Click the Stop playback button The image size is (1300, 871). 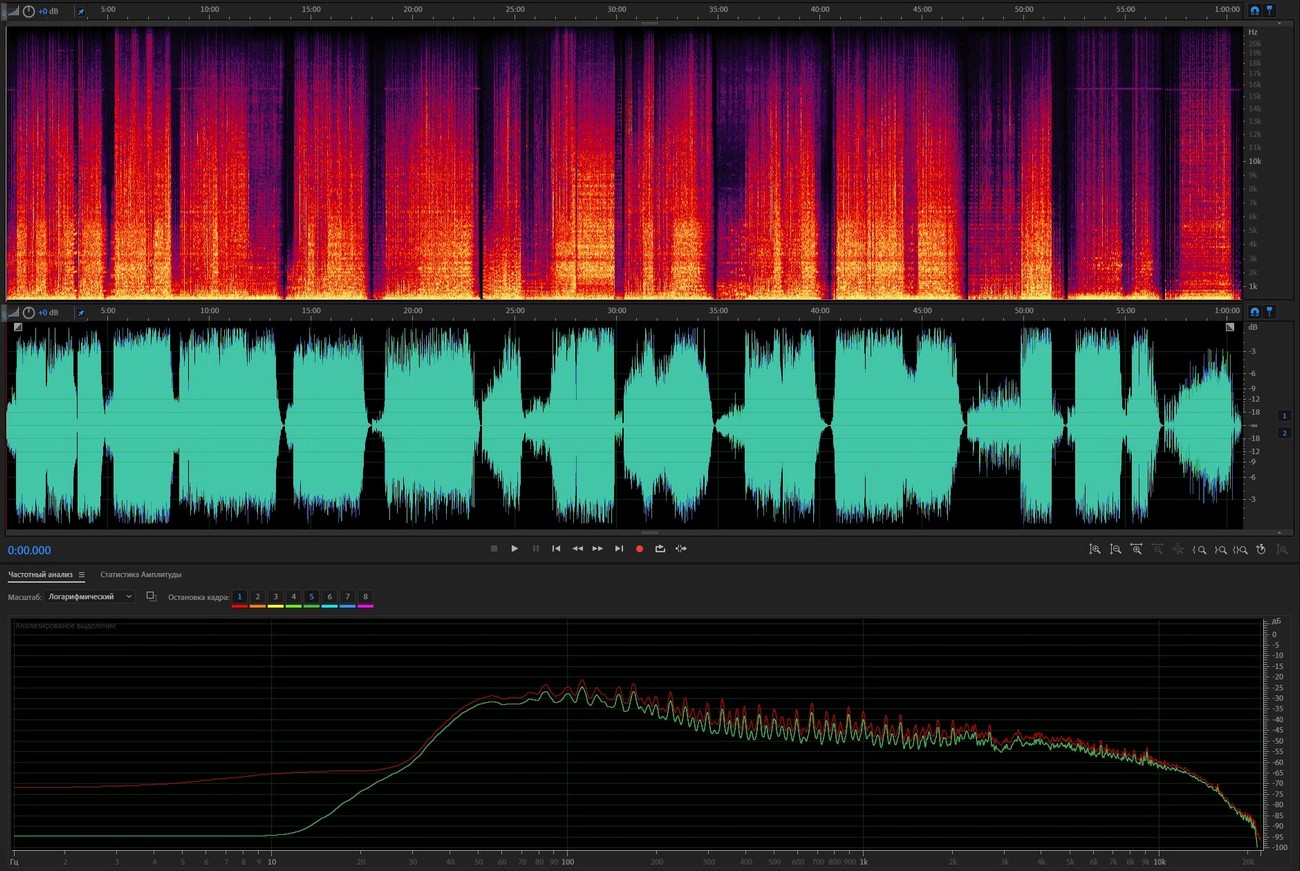coord(494,549)
